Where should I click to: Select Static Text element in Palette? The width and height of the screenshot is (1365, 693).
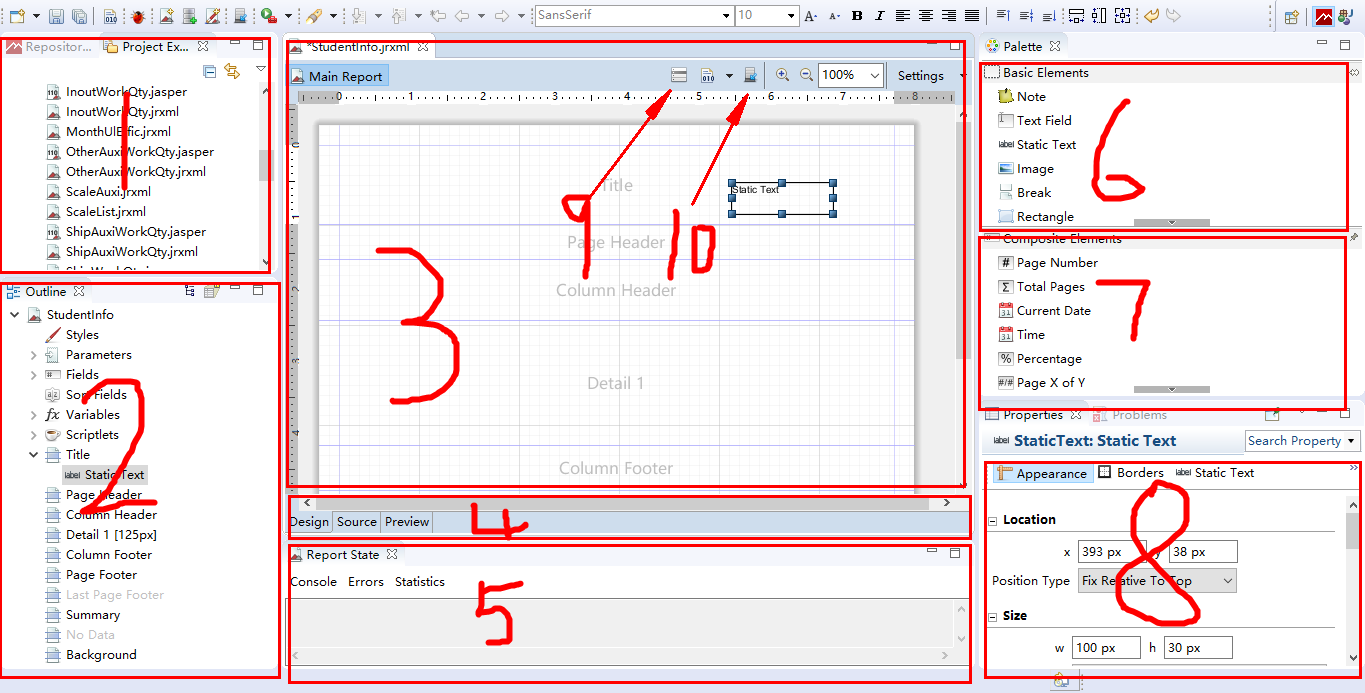[1037, 145]
